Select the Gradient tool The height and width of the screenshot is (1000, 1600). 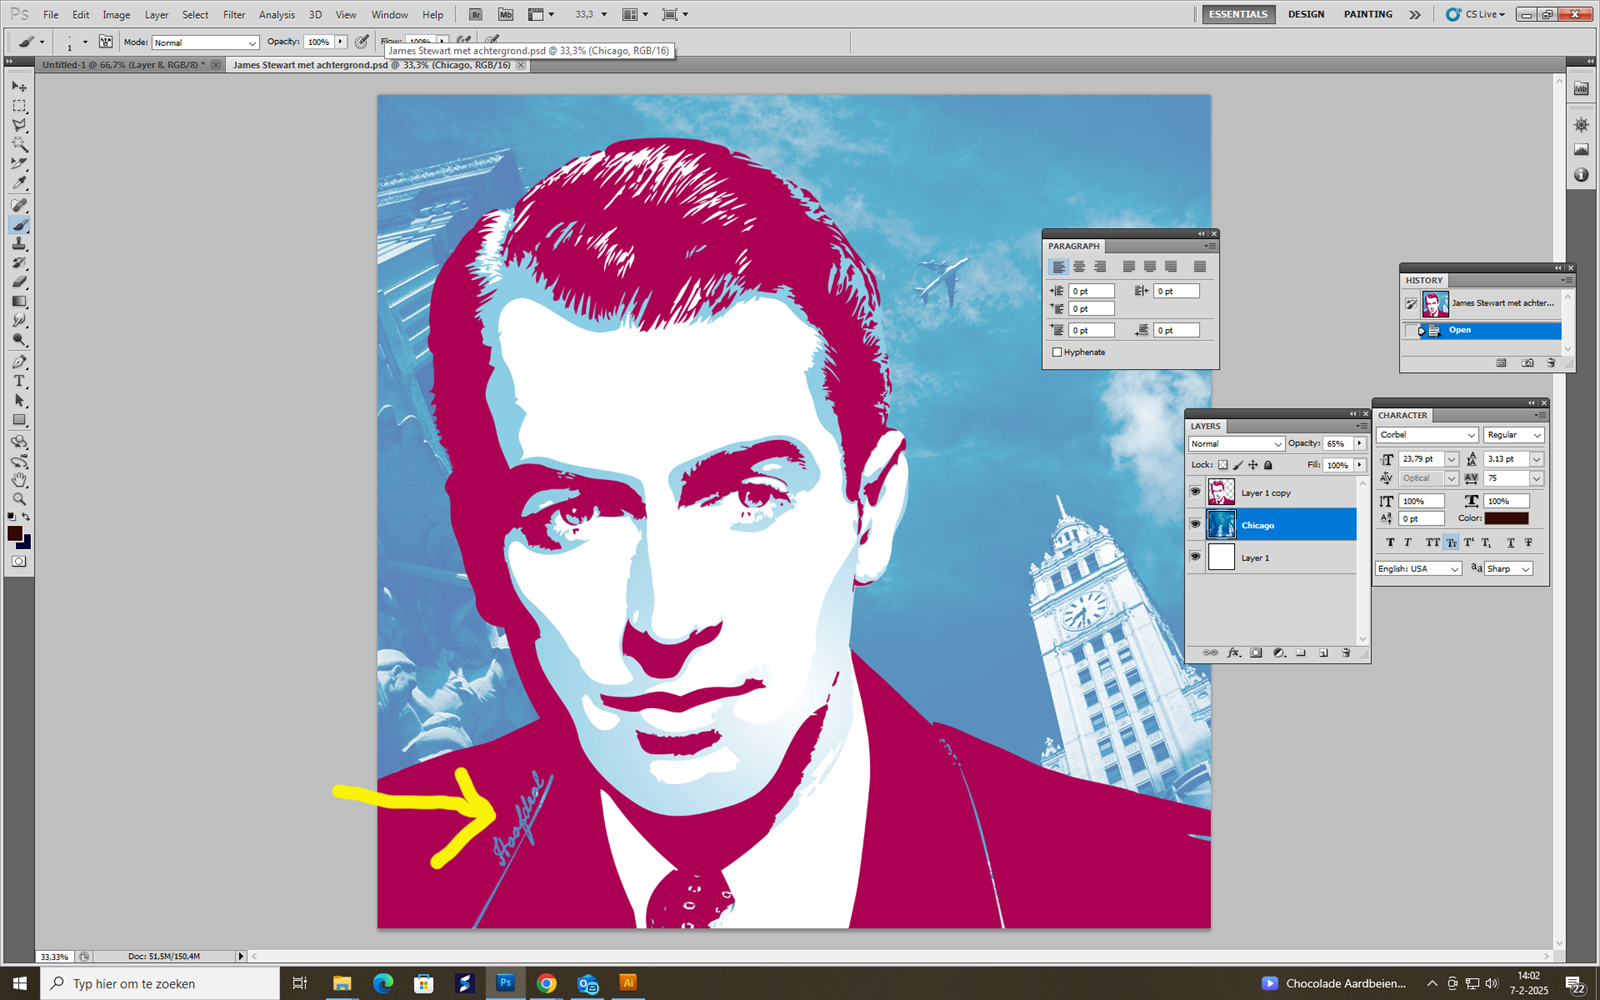click(19, 301)
